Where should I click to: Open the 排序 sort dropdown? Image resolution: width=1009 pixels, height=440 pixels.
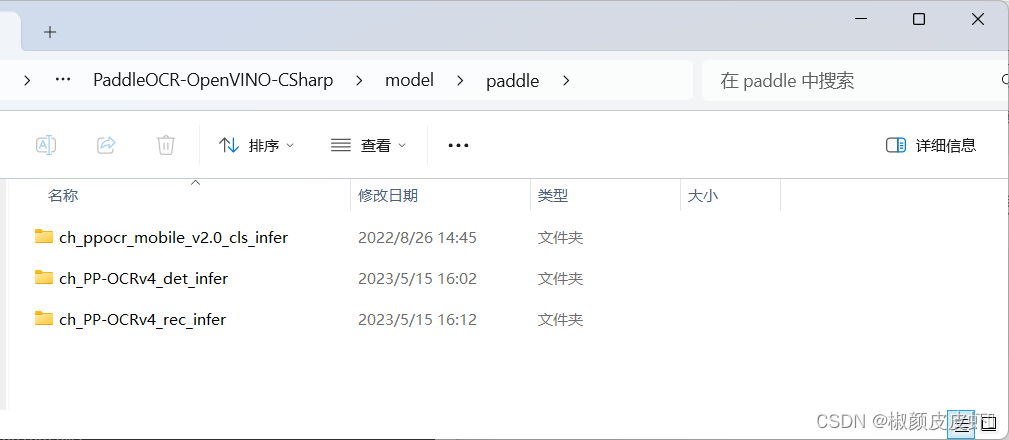(x=256, y=145)
